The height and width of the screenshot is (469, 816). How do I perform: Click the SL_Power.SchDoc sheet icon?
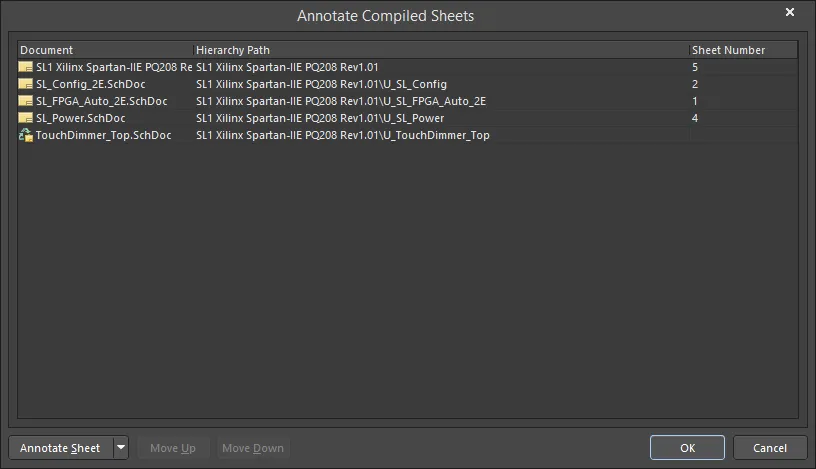26,118
